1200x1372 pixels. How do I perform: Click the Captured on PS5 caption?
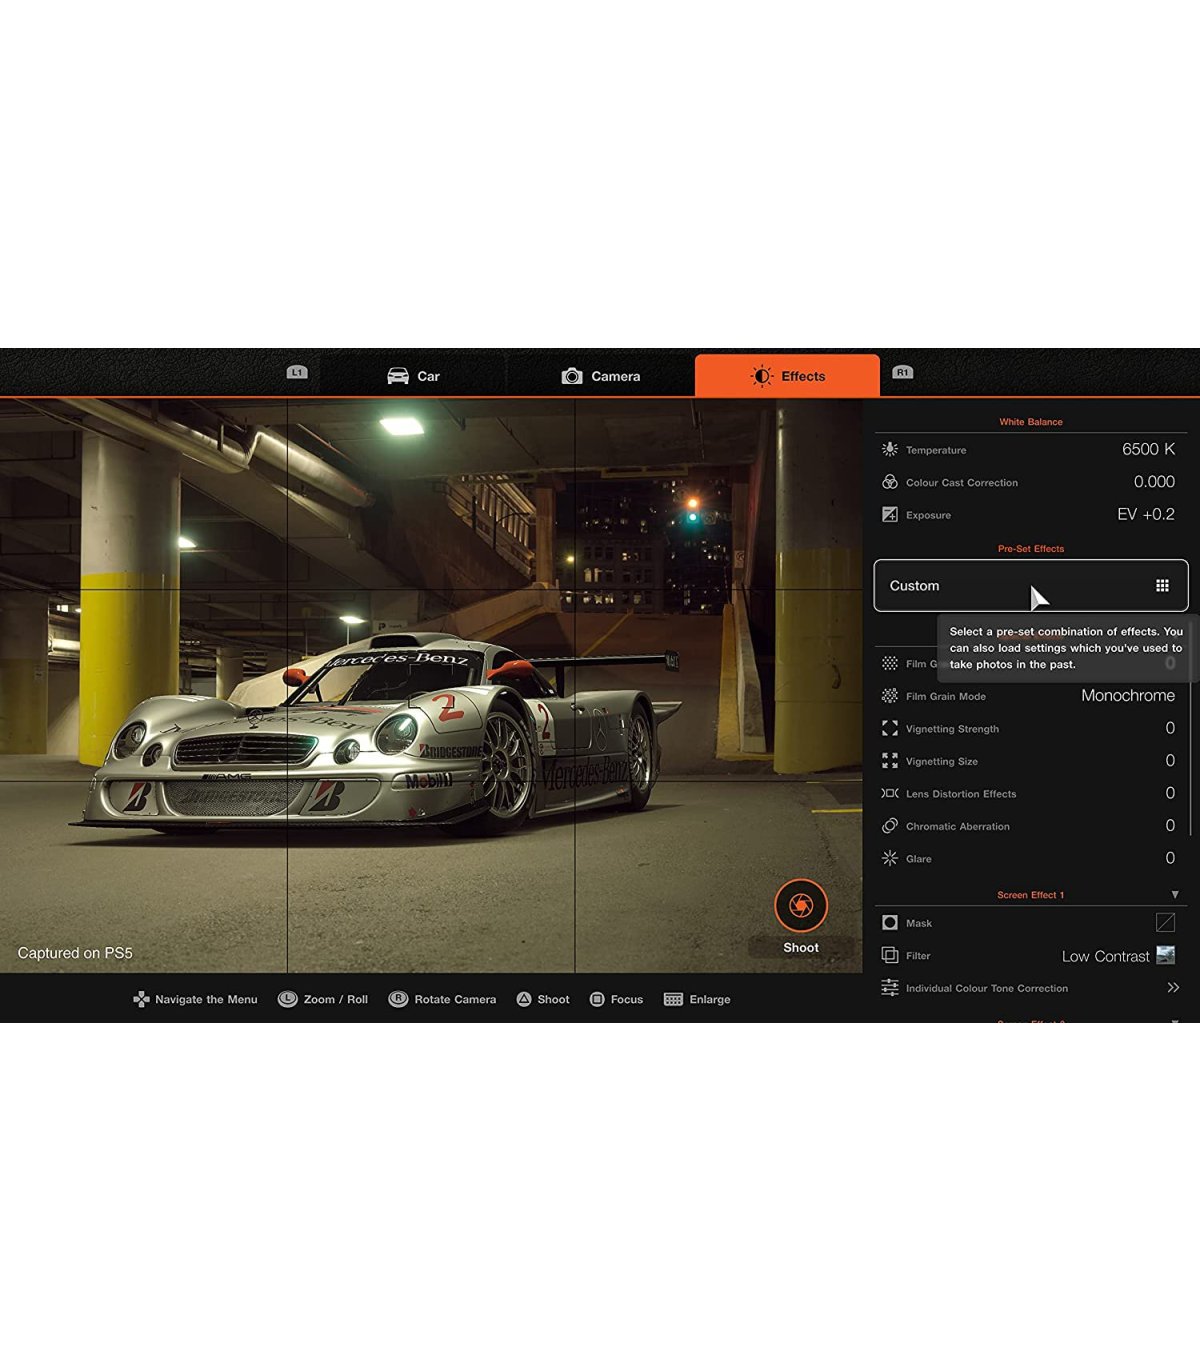75,953
